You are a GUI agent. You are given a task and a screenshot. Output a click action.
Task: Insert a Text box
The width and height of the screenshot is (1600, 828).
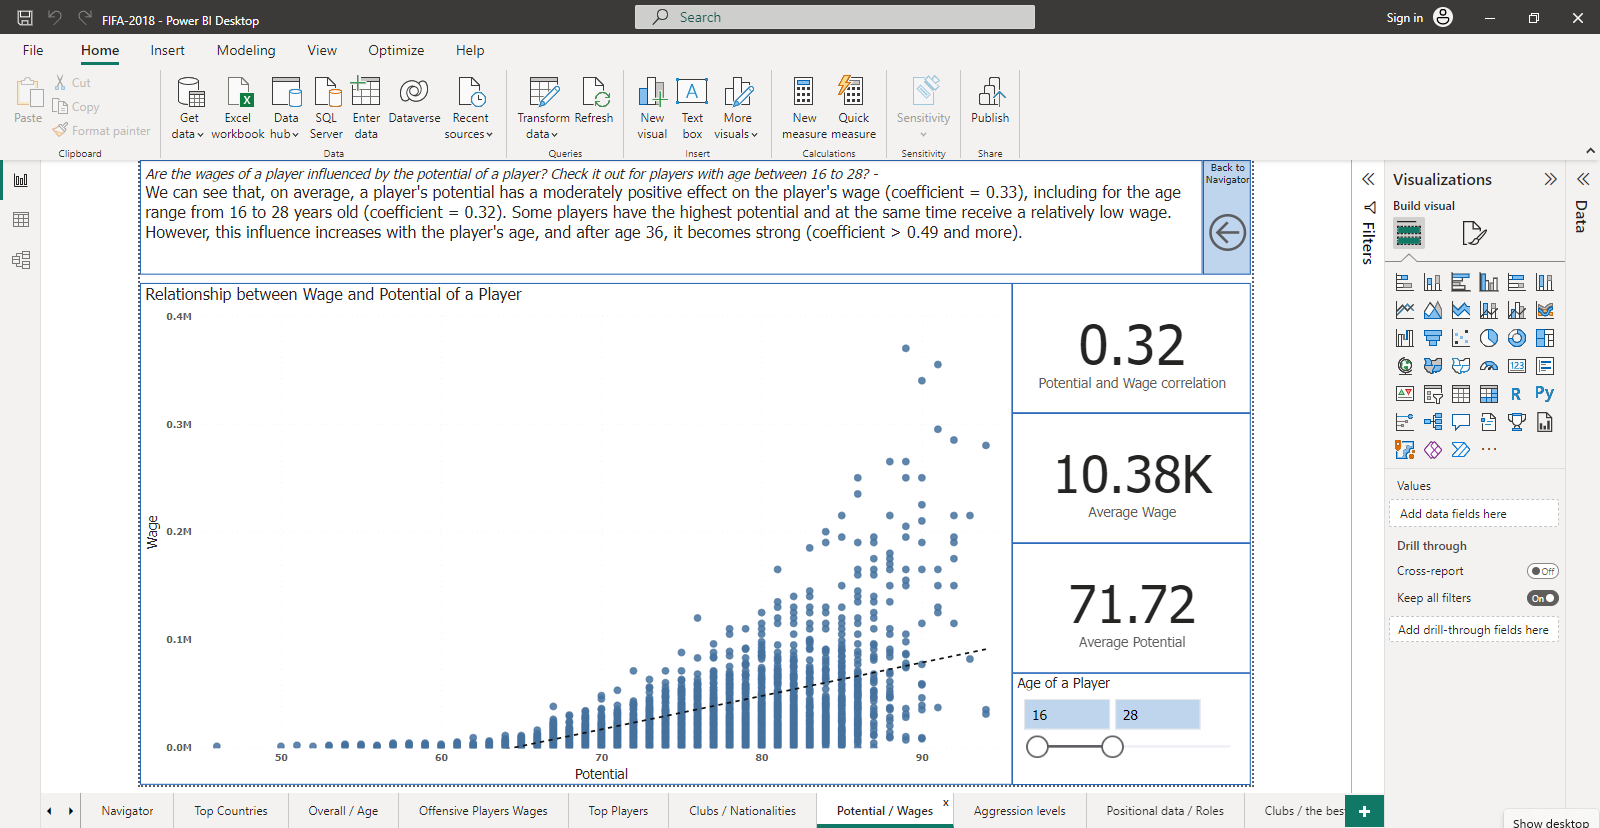pyautogui.click(x=692, y=93)
